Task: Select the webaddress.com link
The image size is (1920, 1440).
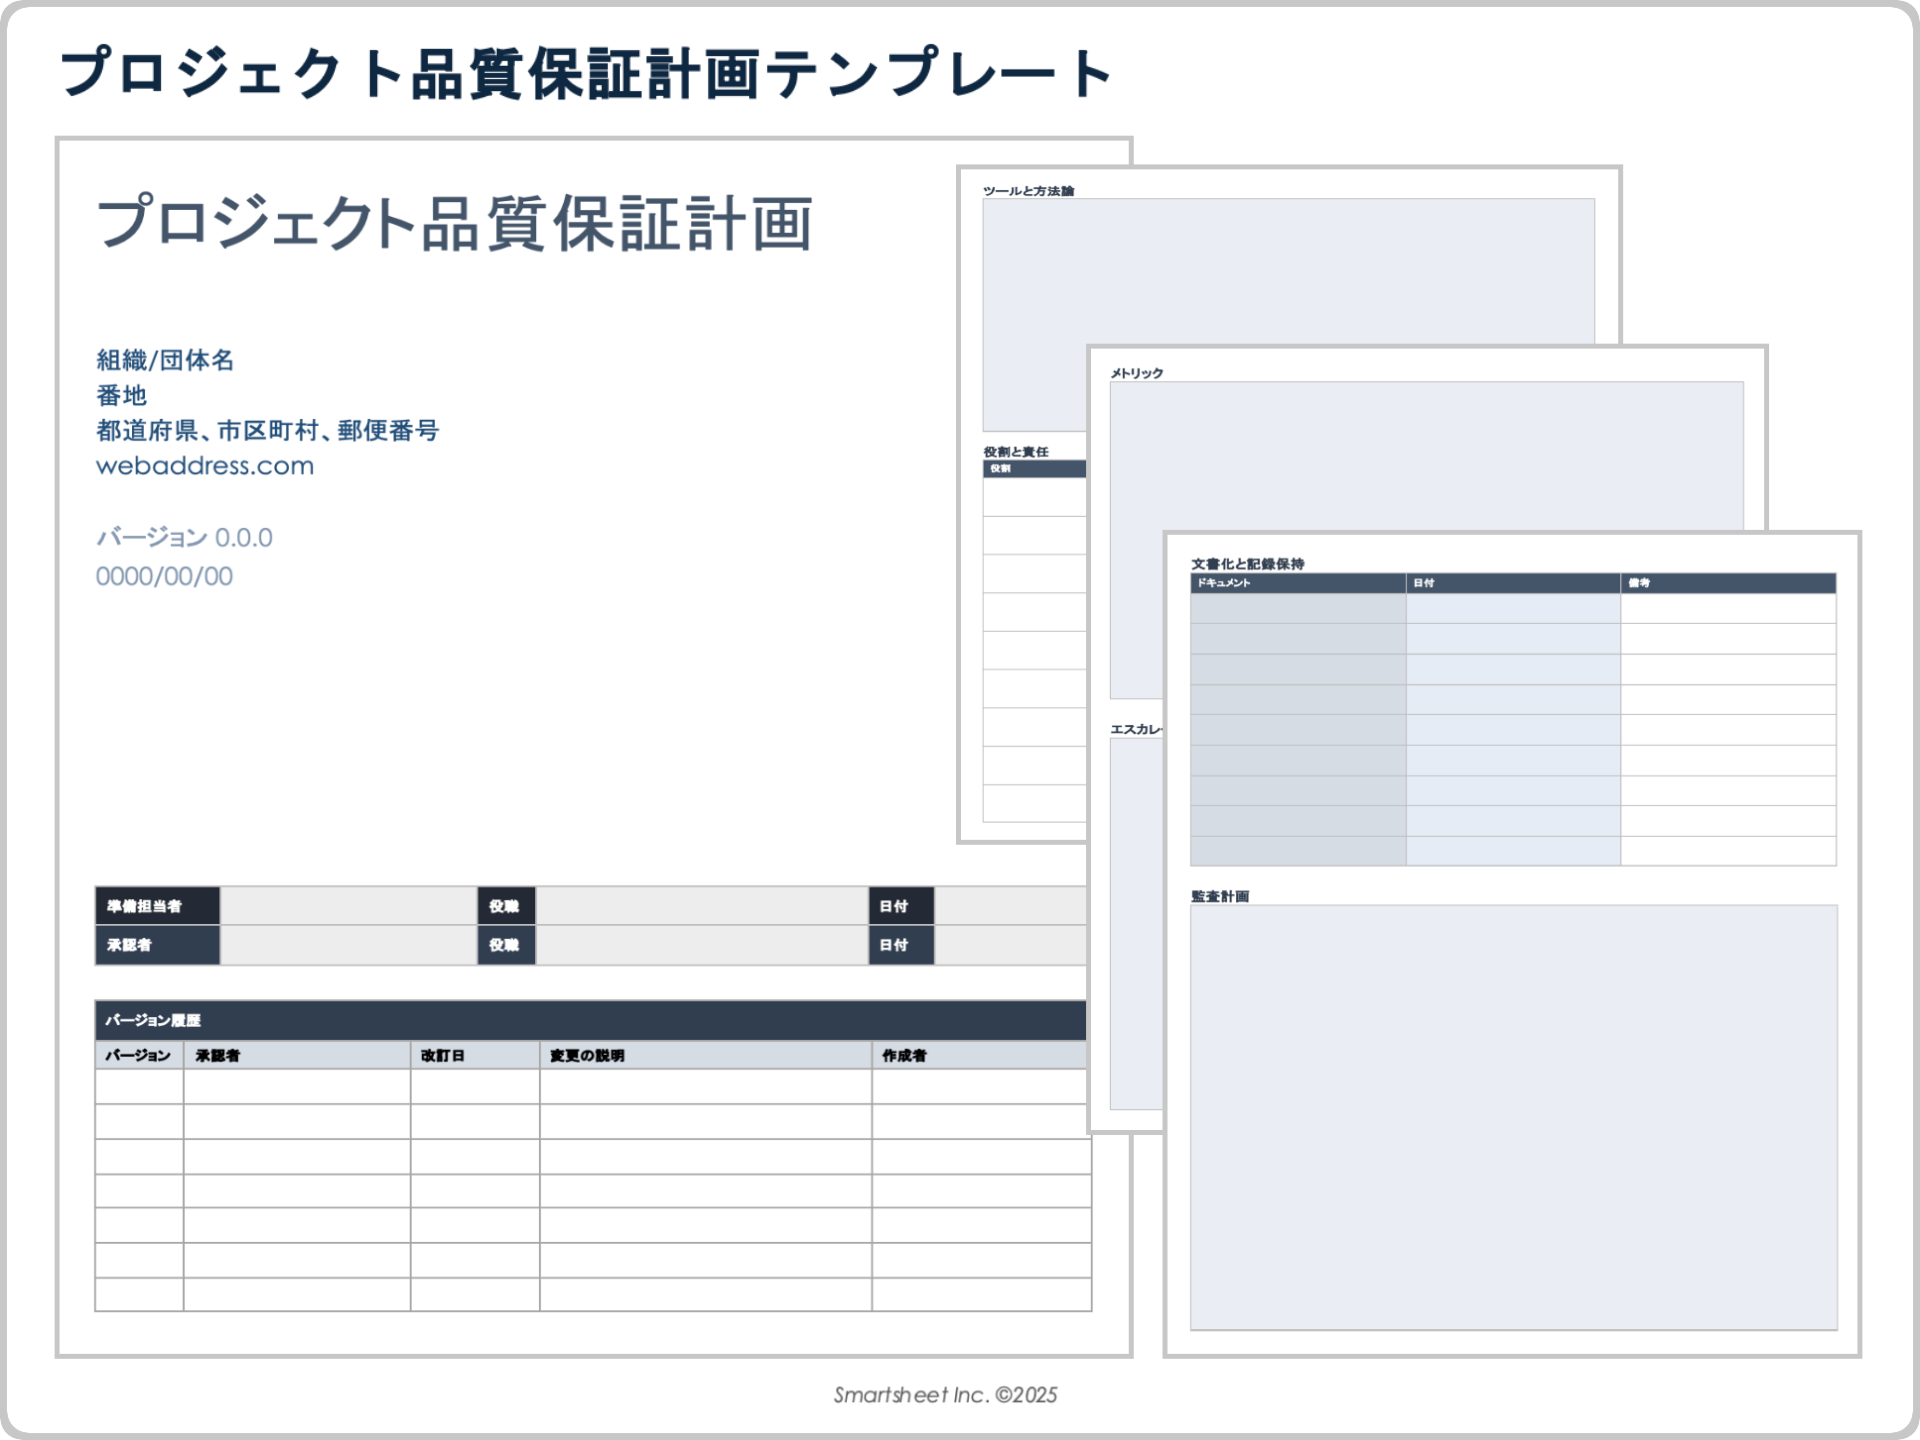Action: (204, 465)
